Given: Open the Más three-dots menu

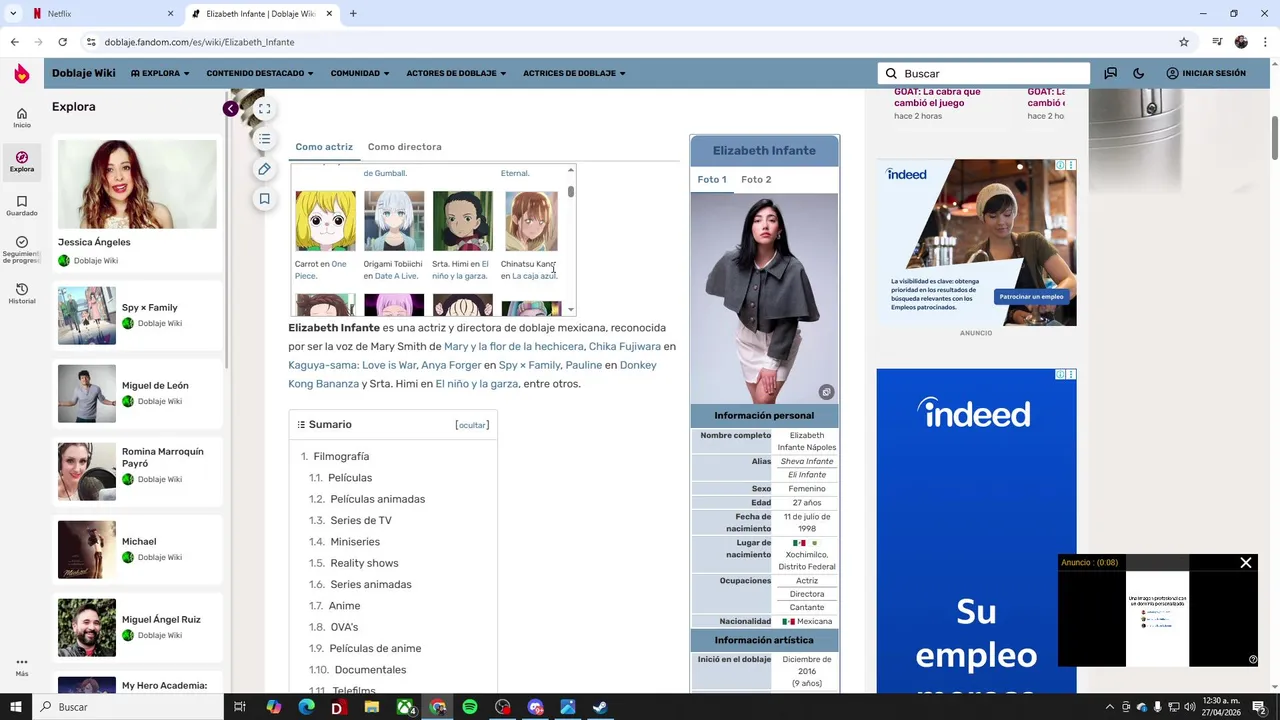Looking at the screenshot, I should (x=21, y=666).
